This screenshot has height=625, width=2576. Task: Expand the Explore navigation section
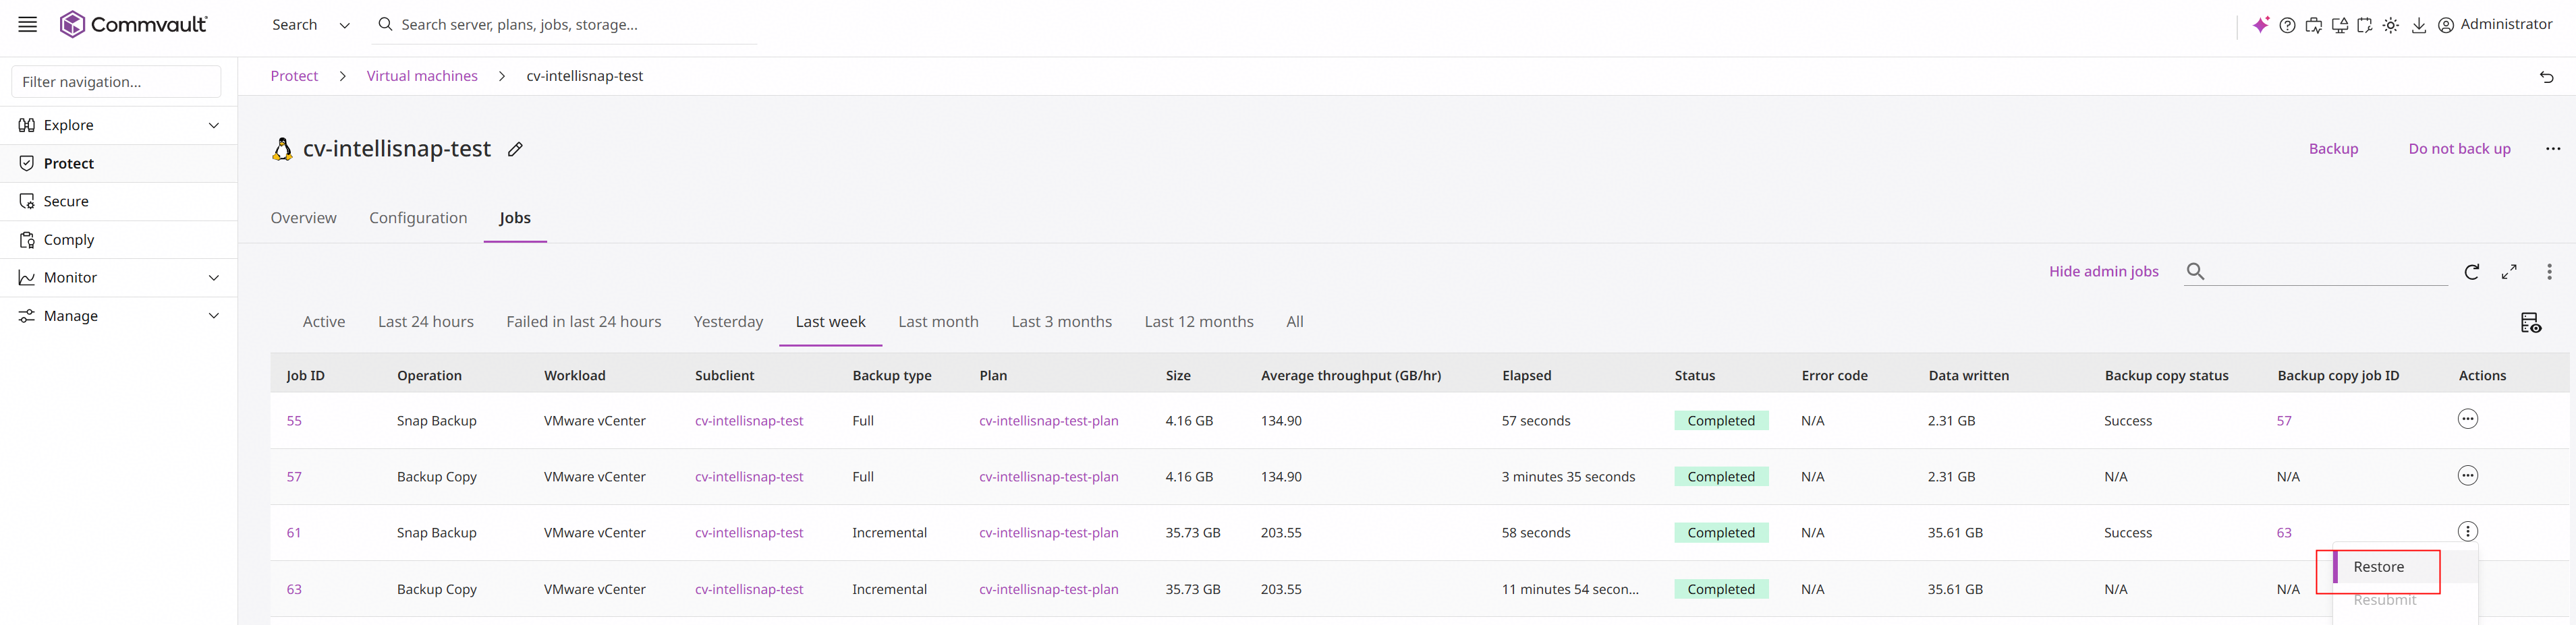119,125
